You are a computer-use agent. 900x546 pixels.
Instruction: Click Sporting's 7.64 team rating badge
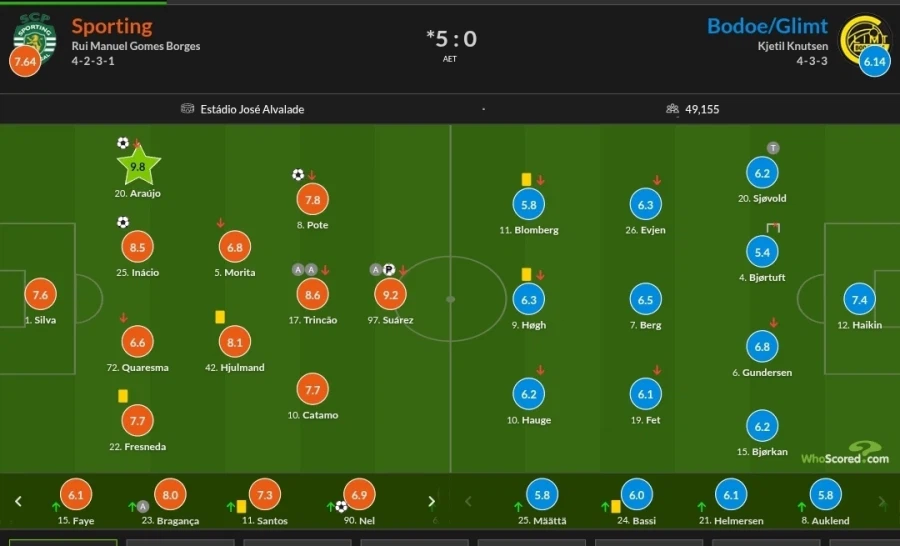[x=24, y=62]
